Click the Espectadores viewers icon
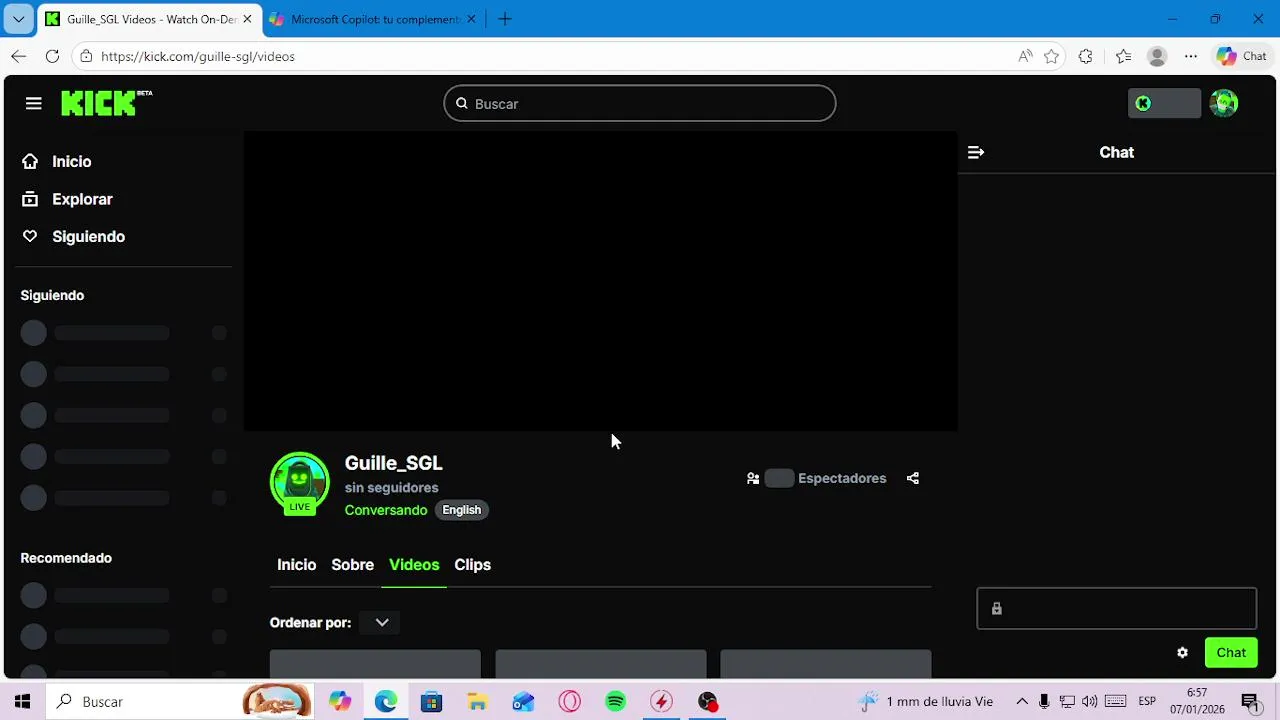The image size is (1280, 720). coord(753,479)
